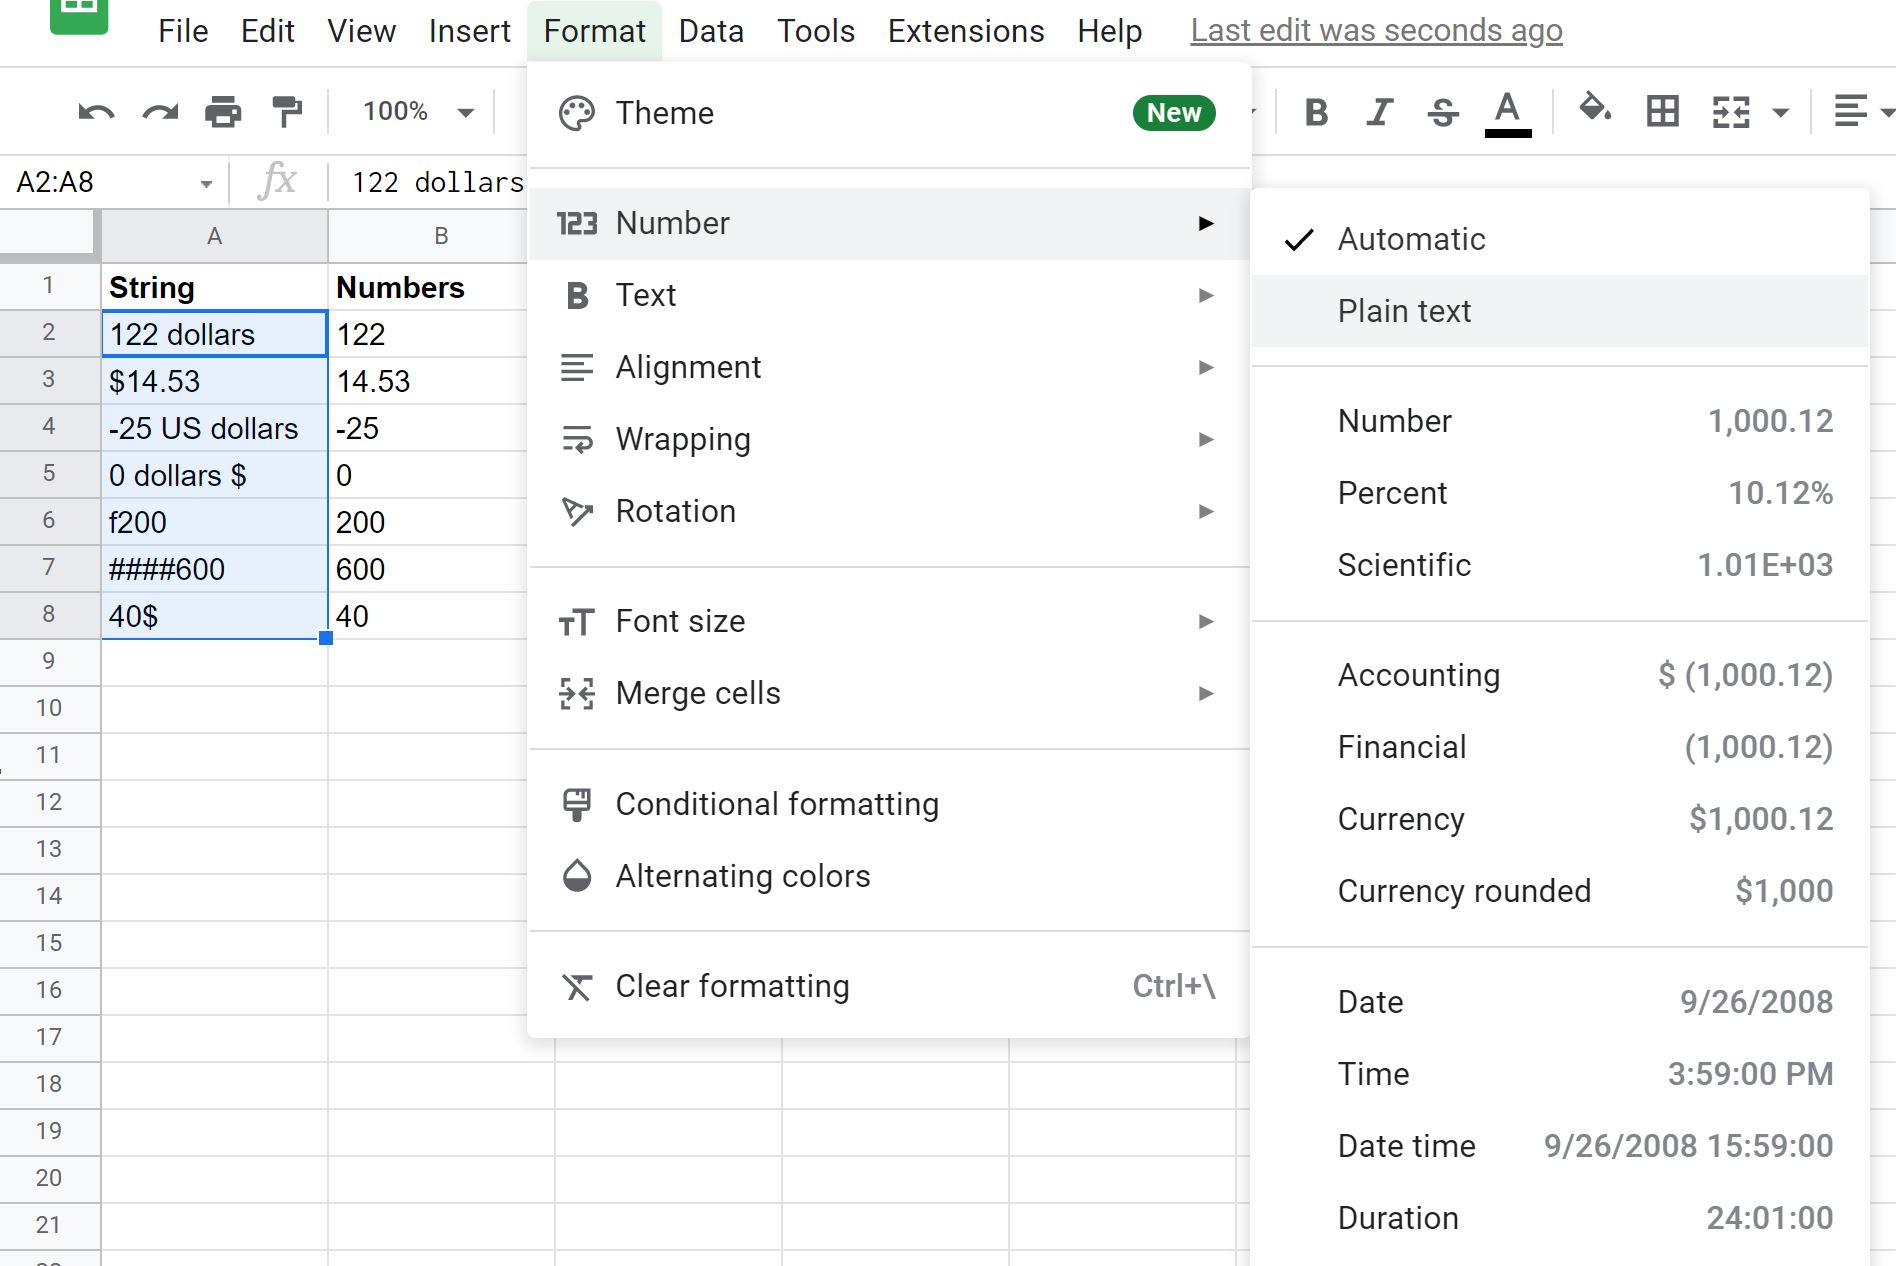Viewport: 1896px width, 1266px height.
Task: Click the Undo arrow icon
Action: click(x=96, y=112)
